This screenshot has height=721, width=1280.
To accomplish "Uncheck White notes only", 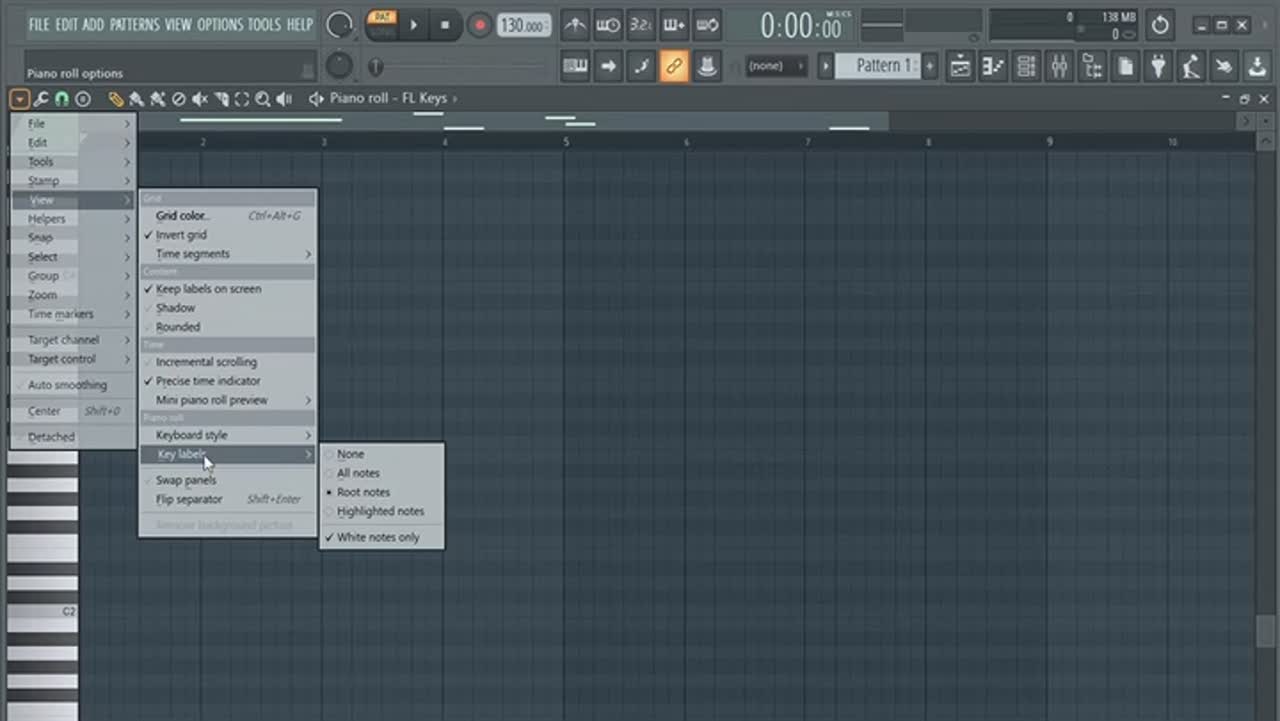I will (x=378, y=538).
